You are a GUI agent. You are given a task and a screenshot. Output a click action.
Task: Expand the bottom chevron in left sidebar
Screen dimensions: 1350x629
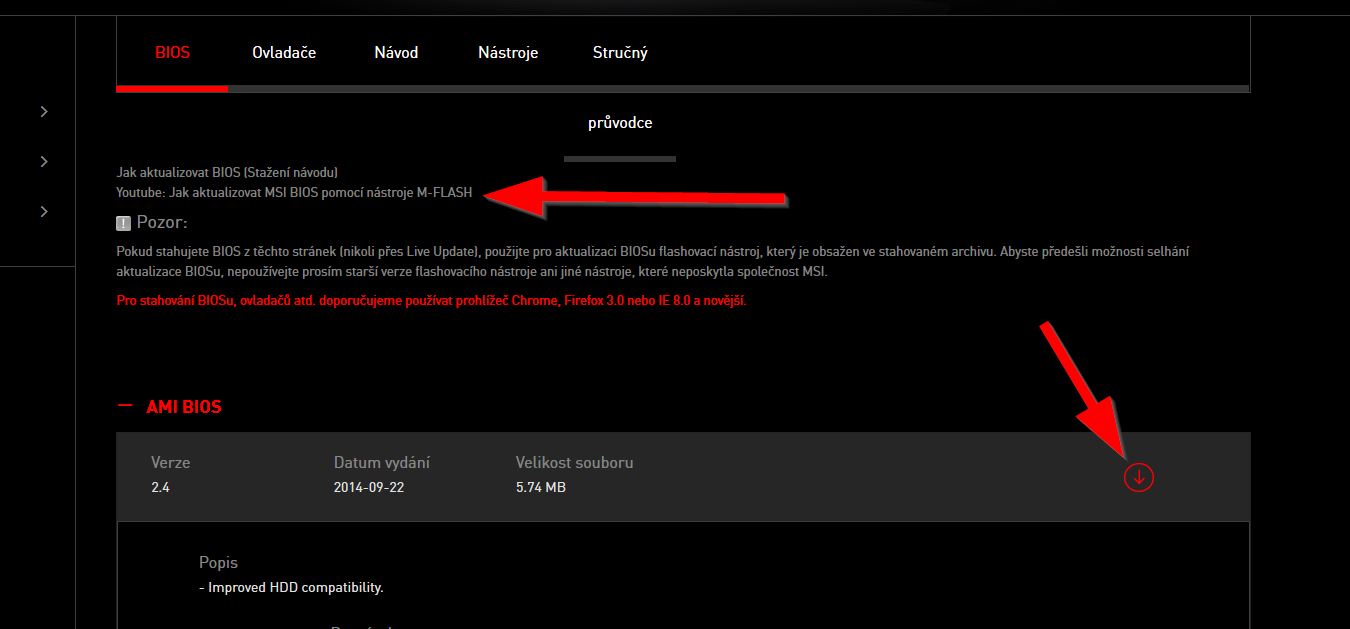click(44, 211)
